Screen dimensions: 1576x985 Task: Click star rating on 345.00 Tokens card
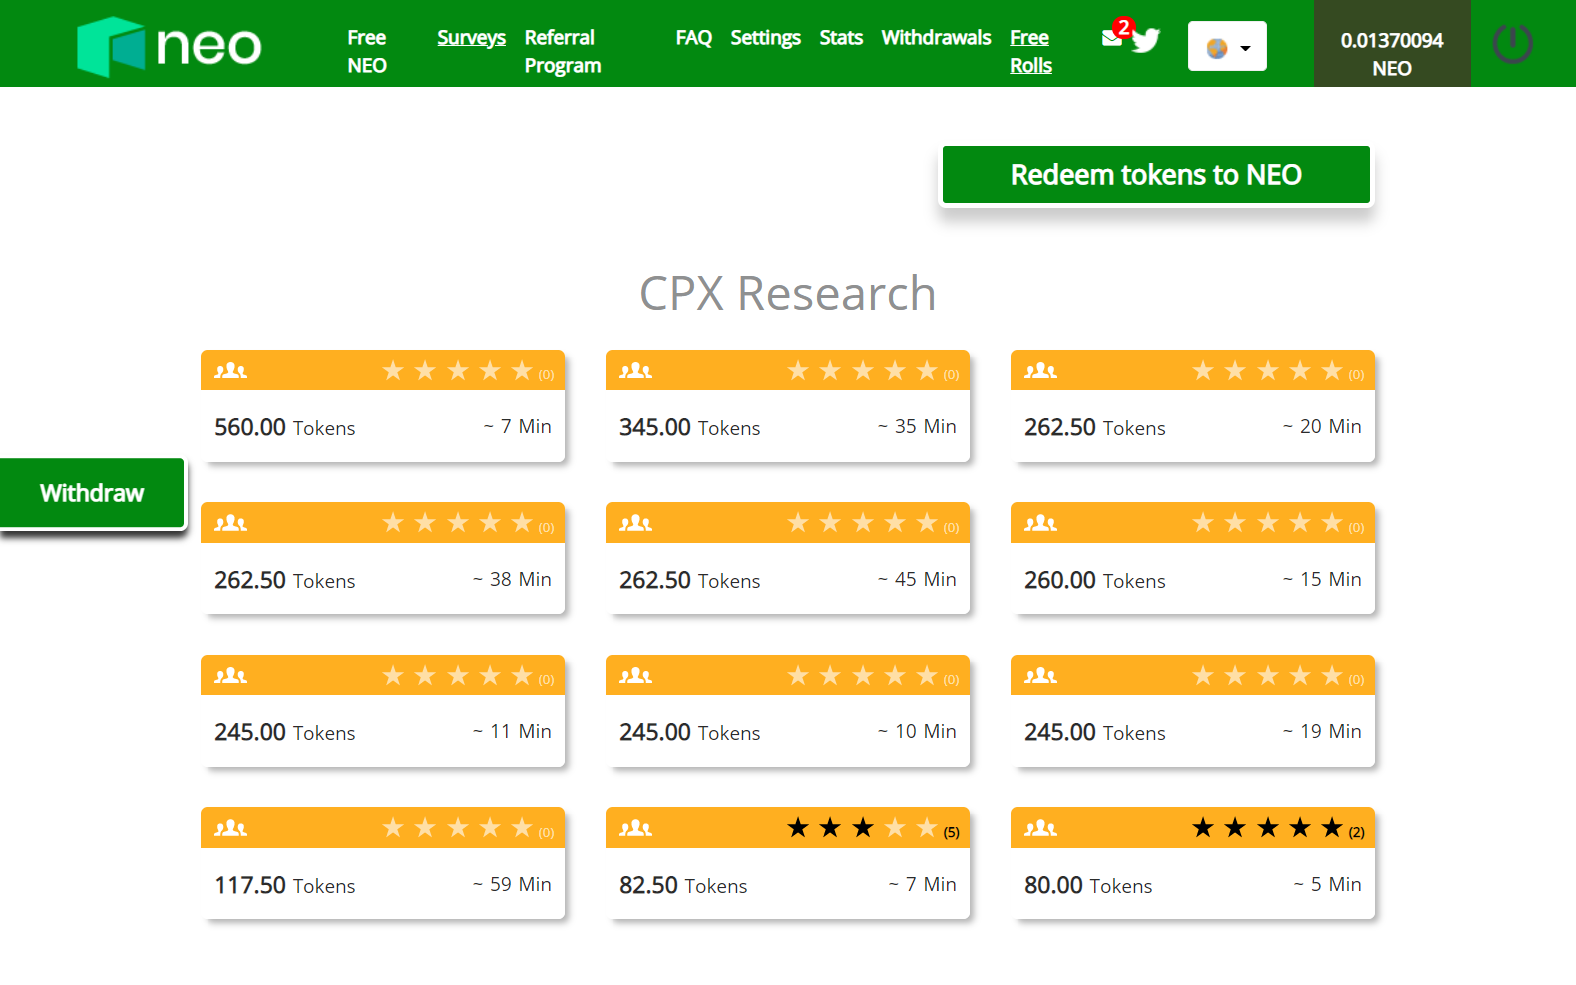click(863, 371)
